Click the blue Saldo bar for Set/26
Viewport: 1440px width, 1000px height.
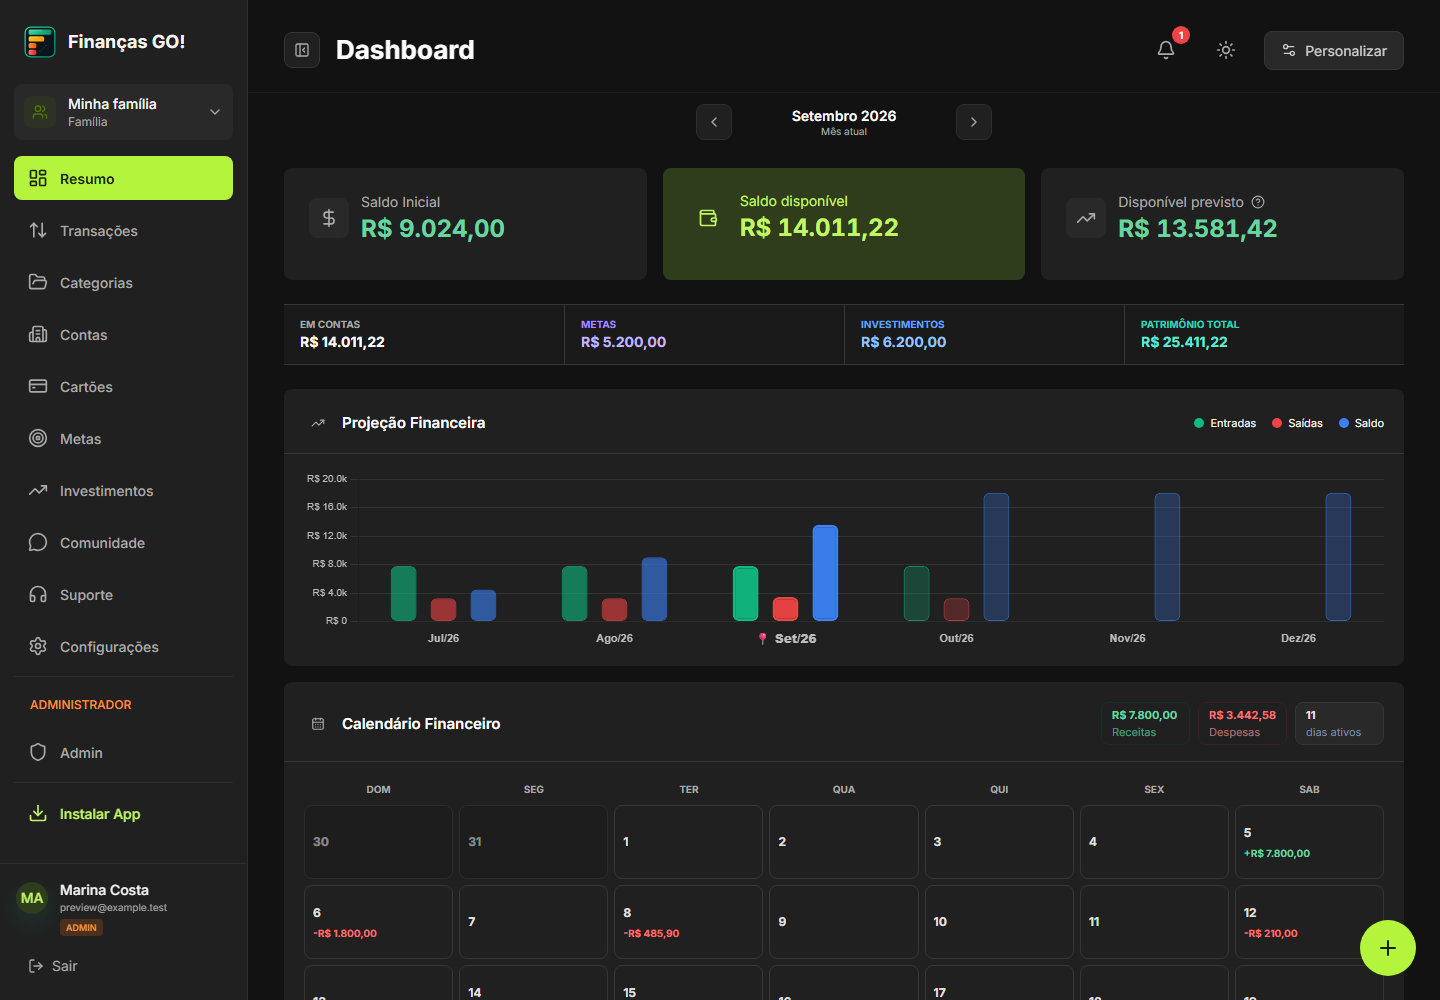825,573
